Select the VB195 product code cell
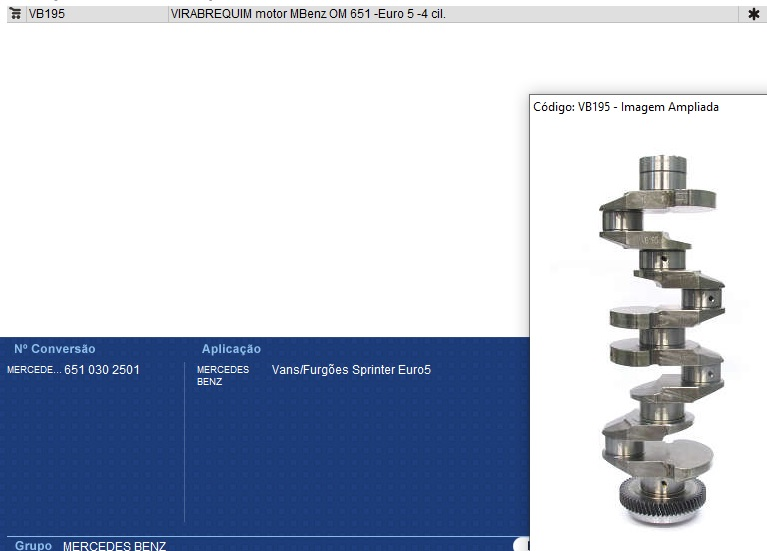The image size is (767, 551). tap(47, 14)
